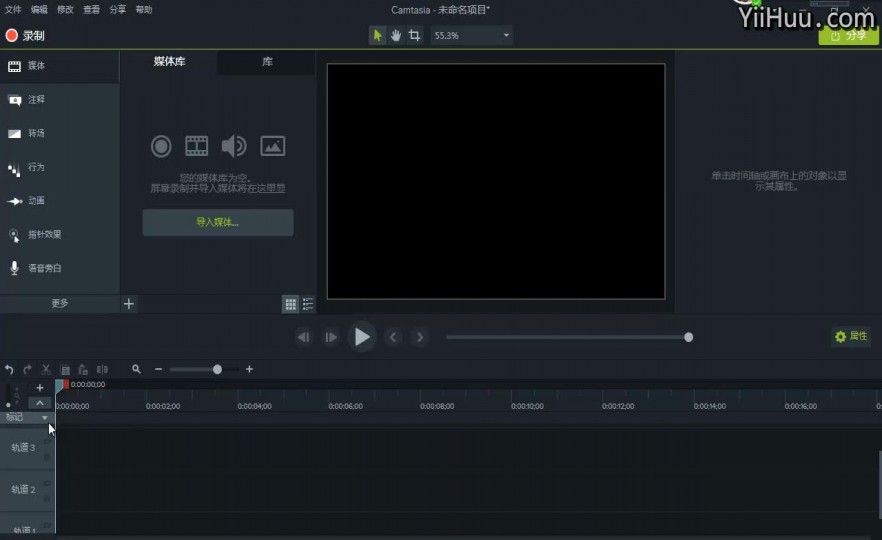882x540 pixels.
Task: Open the 帮助 menu
Action: [x=144, y=10]
